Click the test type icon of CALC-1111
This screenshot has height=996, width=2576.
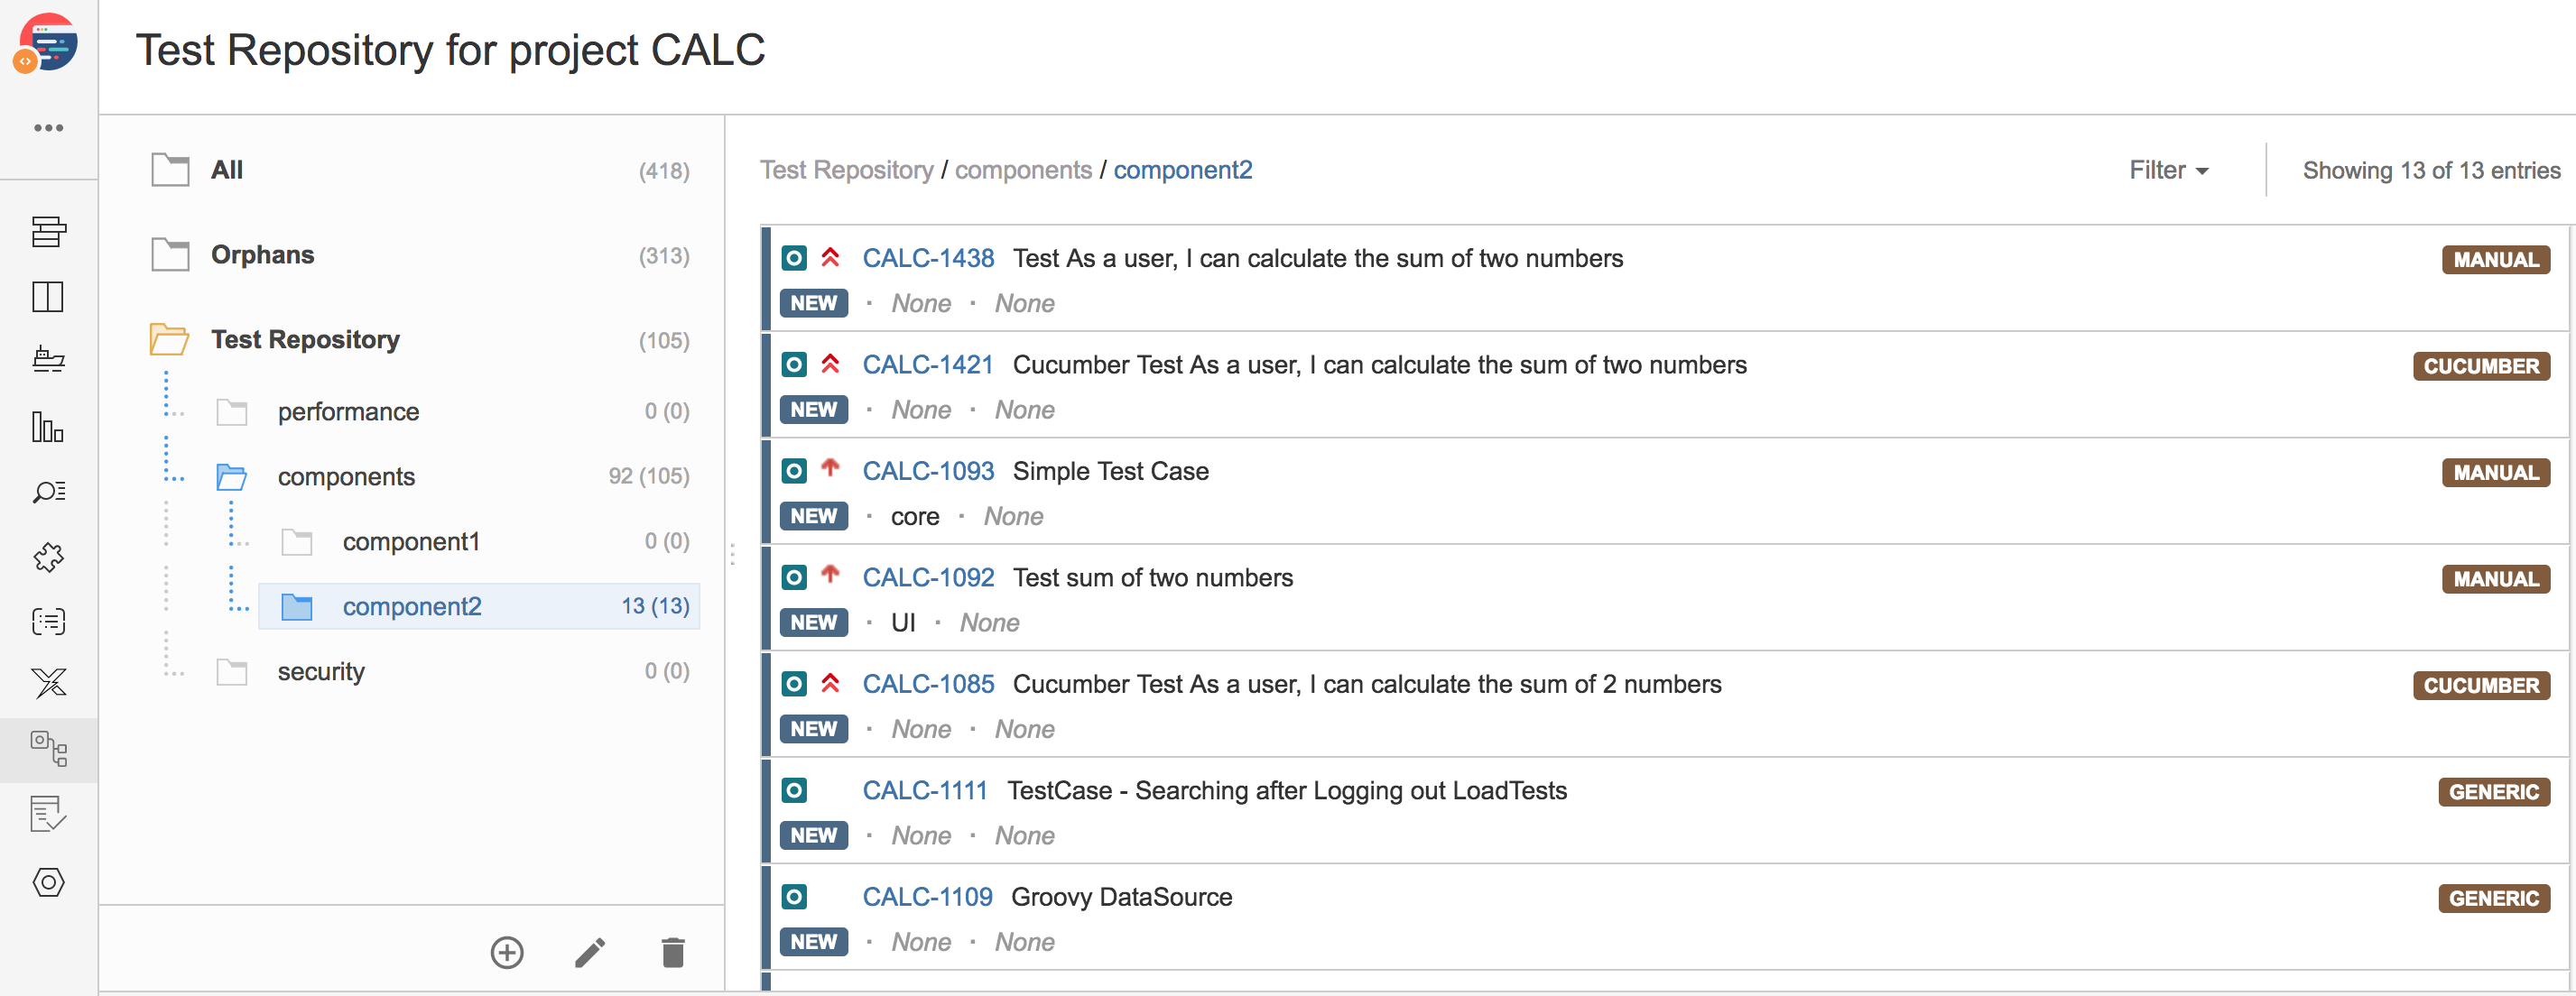click(x=794, y=790)
